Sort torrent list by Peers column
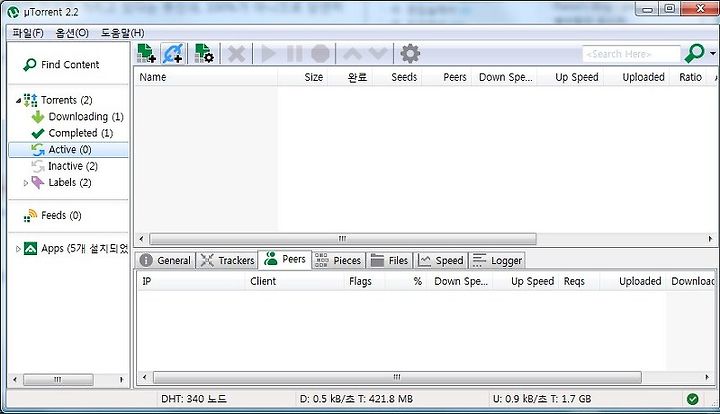 pyautogui.click(x=447, y=77)
